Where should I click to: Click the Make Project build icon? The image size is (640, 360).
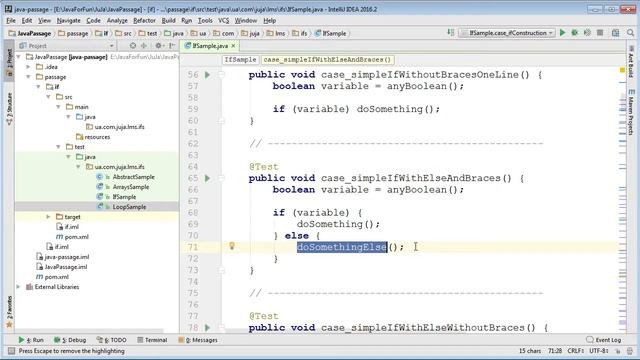pos(451,33)
